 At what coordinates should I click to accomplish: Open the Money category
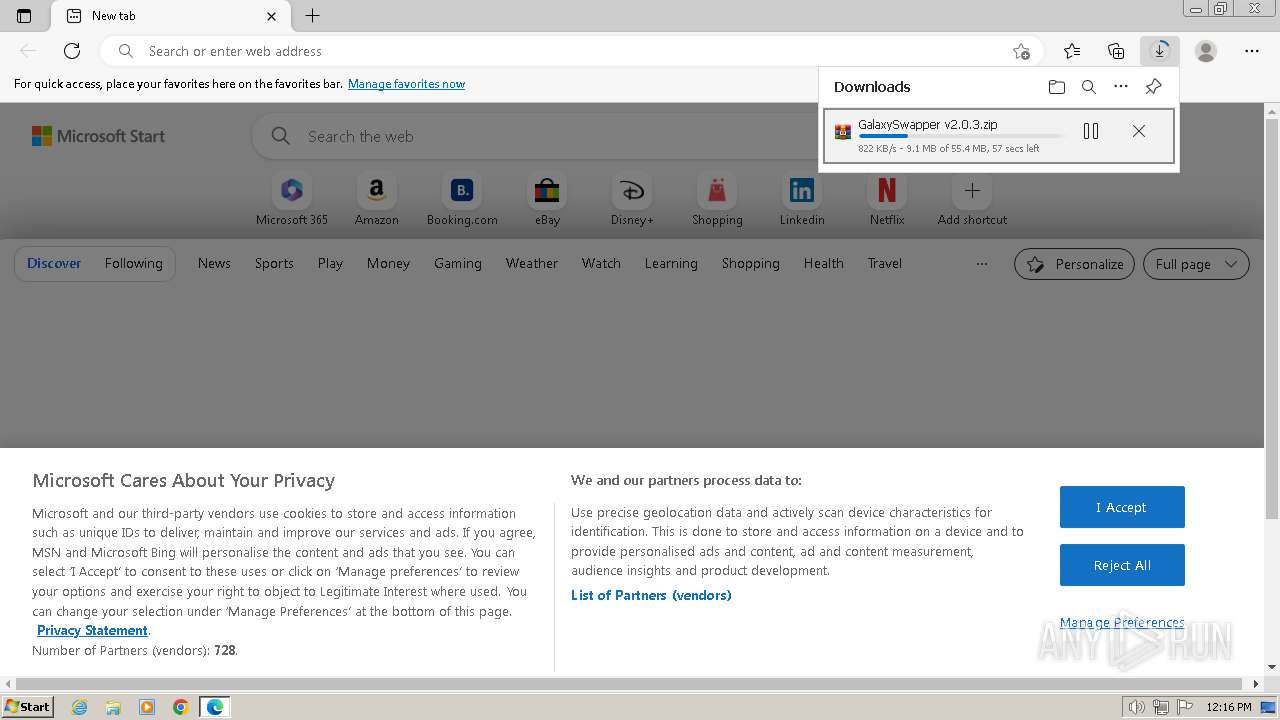coord(388,263)
